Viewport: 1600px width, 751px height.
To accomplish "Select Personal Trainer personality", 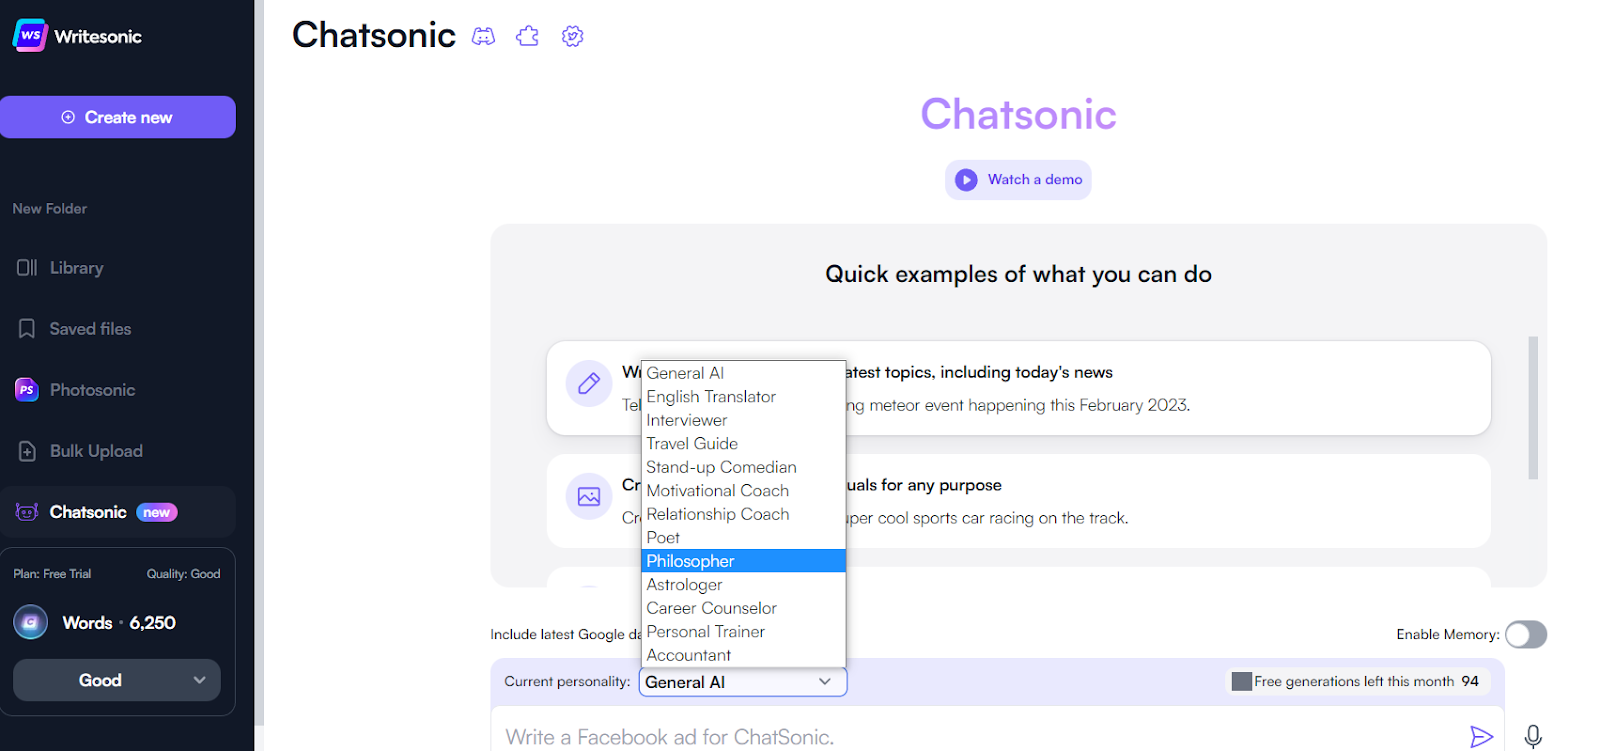I will [743, 632].
